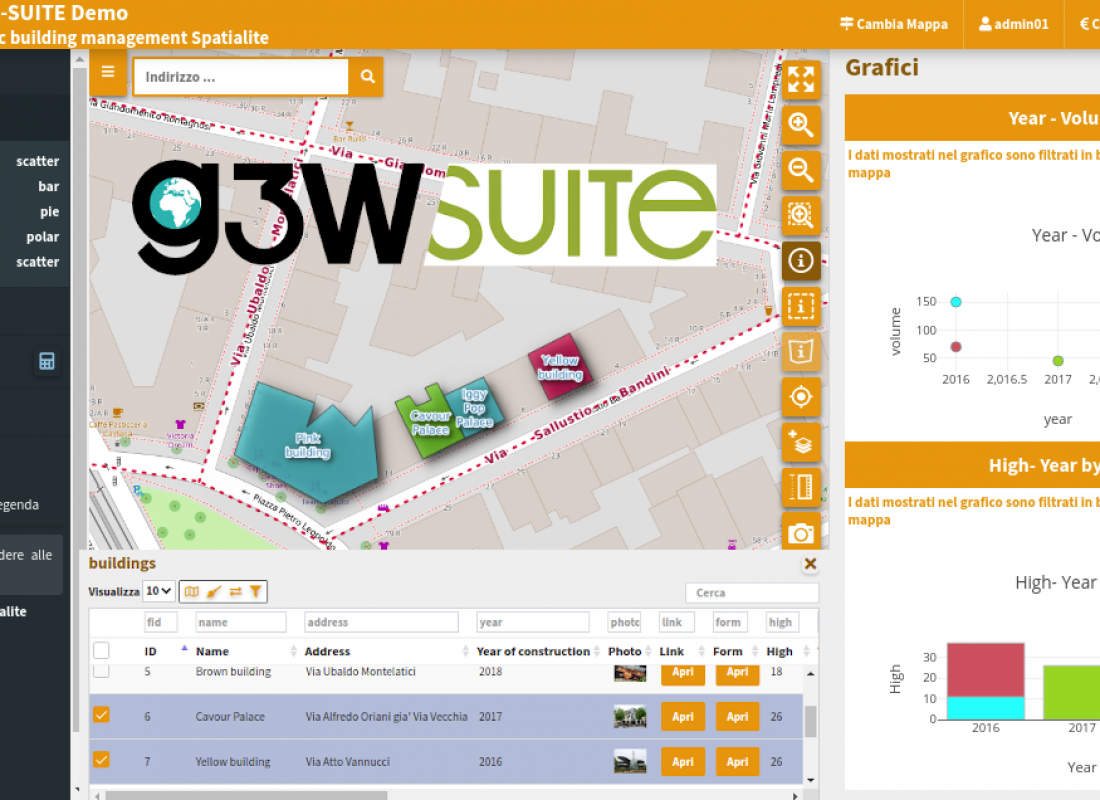The image size is (1100, 800).
Task: Check the Brown building row checkbox
Action: click(x=101, y=671)
